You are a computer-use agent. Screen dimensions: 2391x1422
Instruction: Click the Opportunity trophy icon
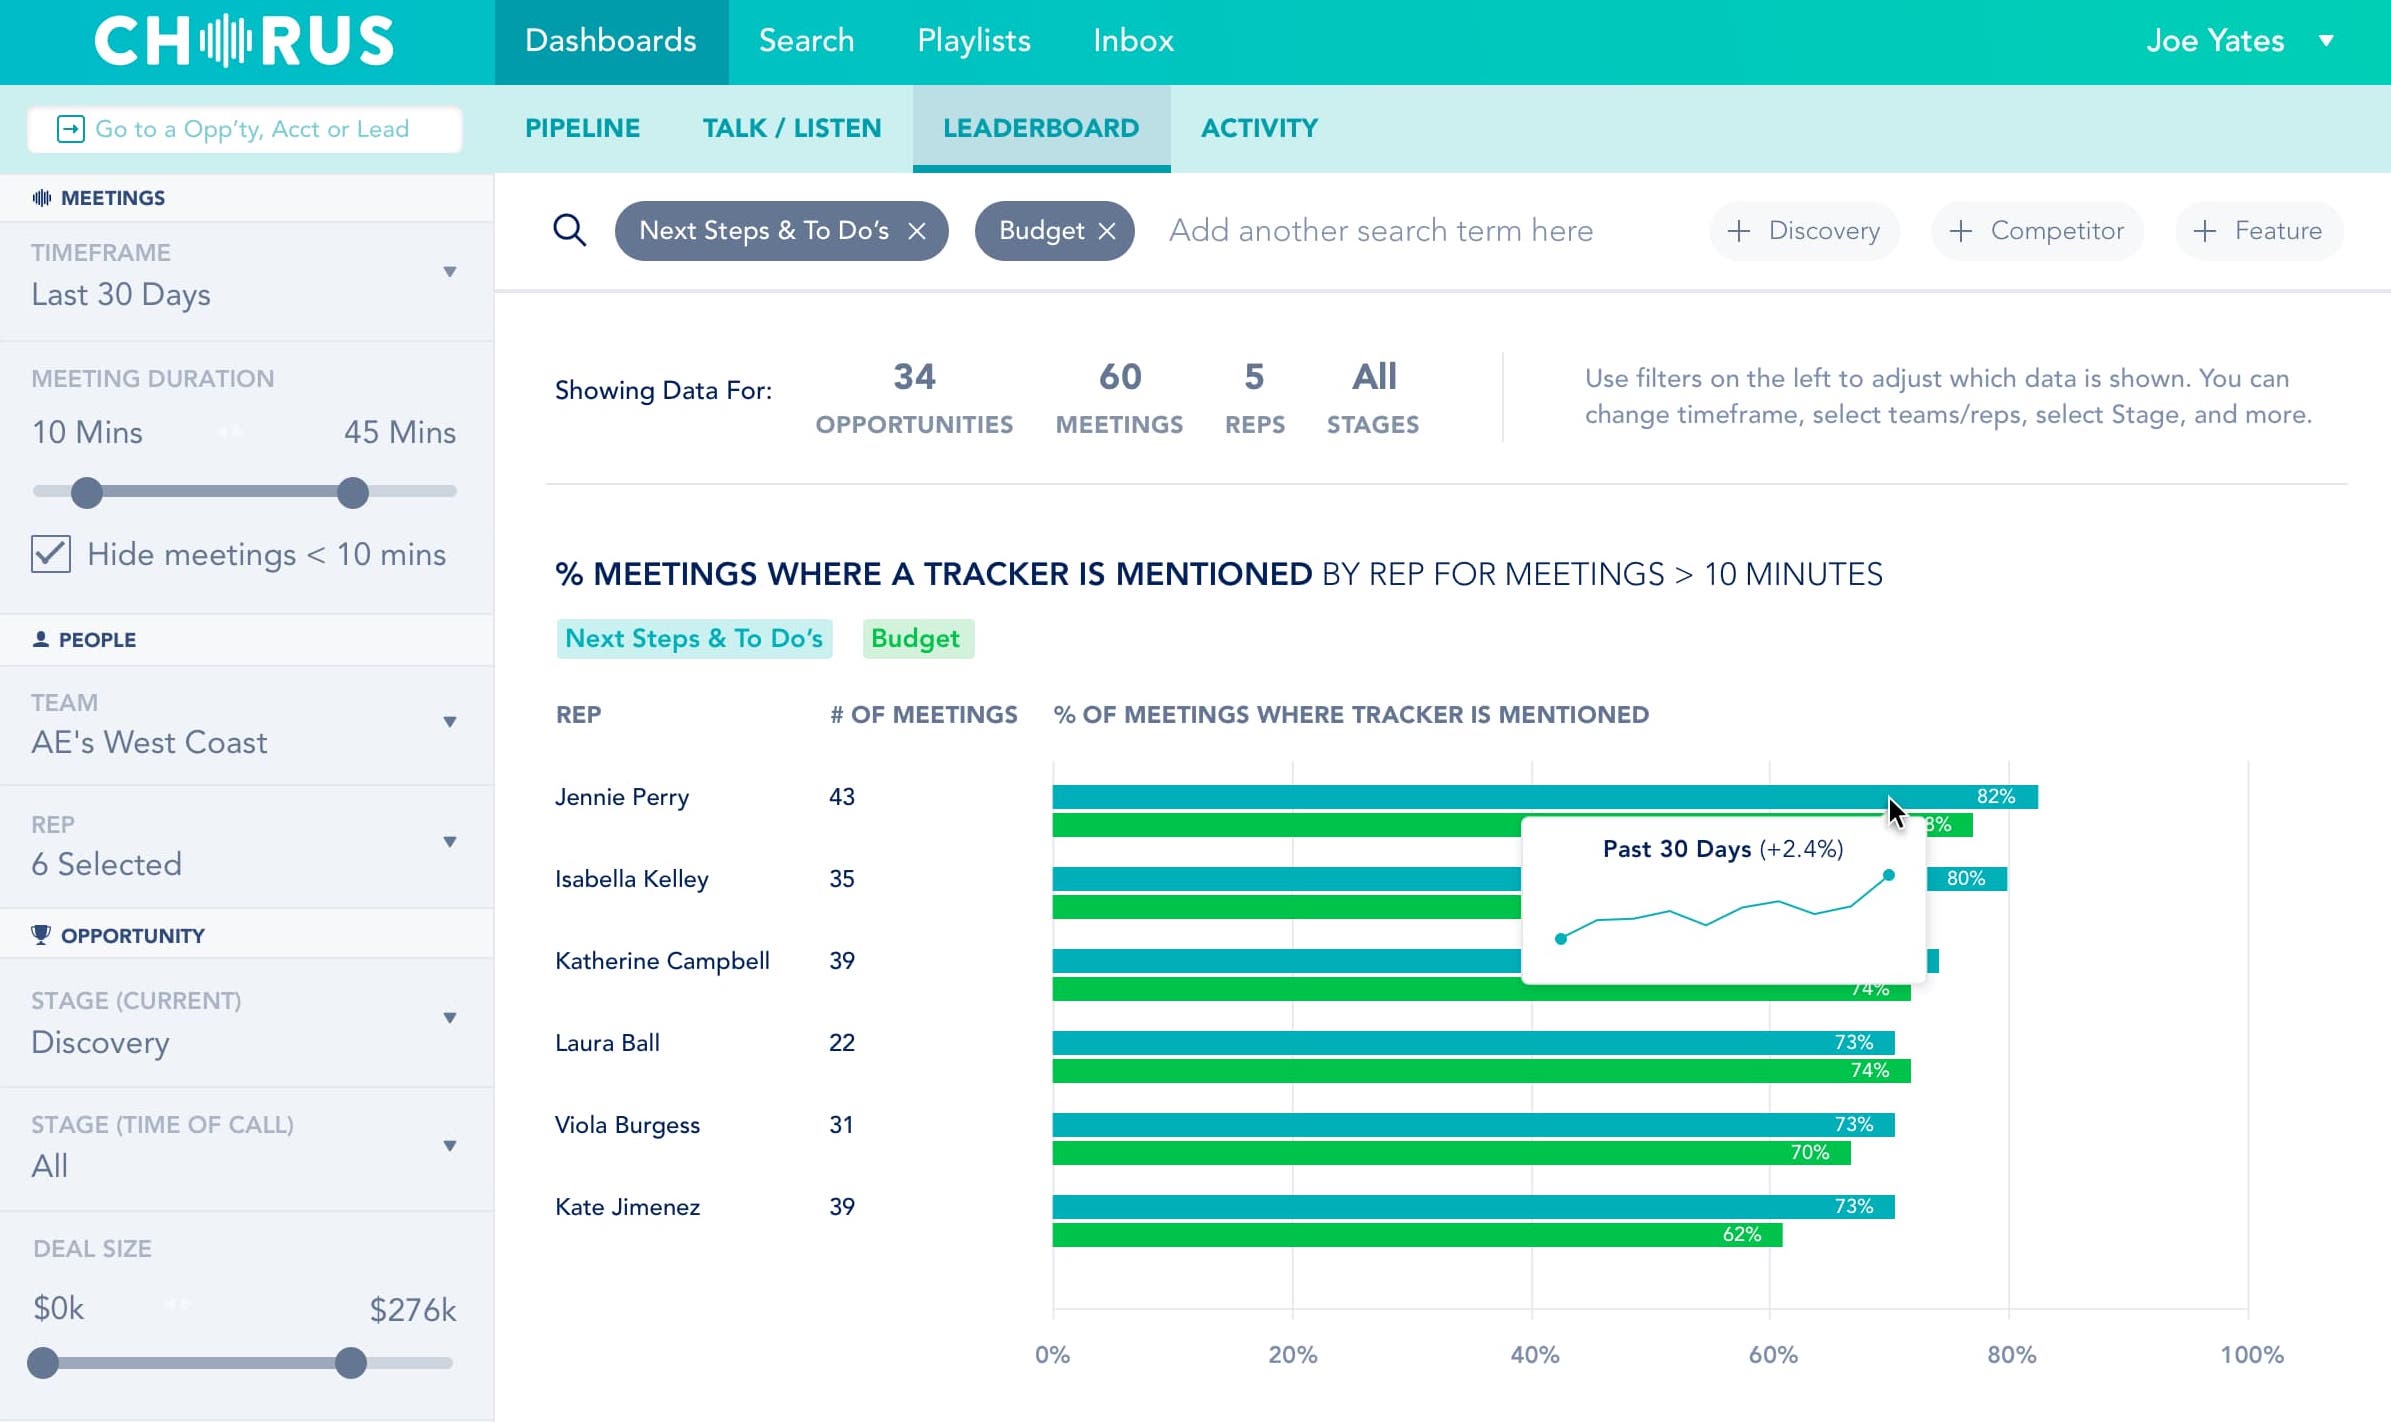(x=40, y=935)
